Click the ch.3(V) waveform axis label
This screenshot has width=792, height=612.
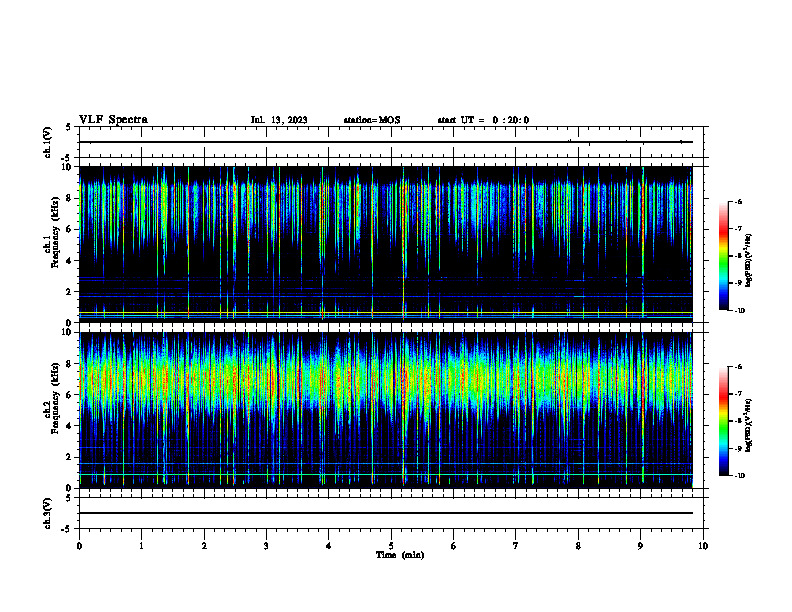(x=47, y=514)
